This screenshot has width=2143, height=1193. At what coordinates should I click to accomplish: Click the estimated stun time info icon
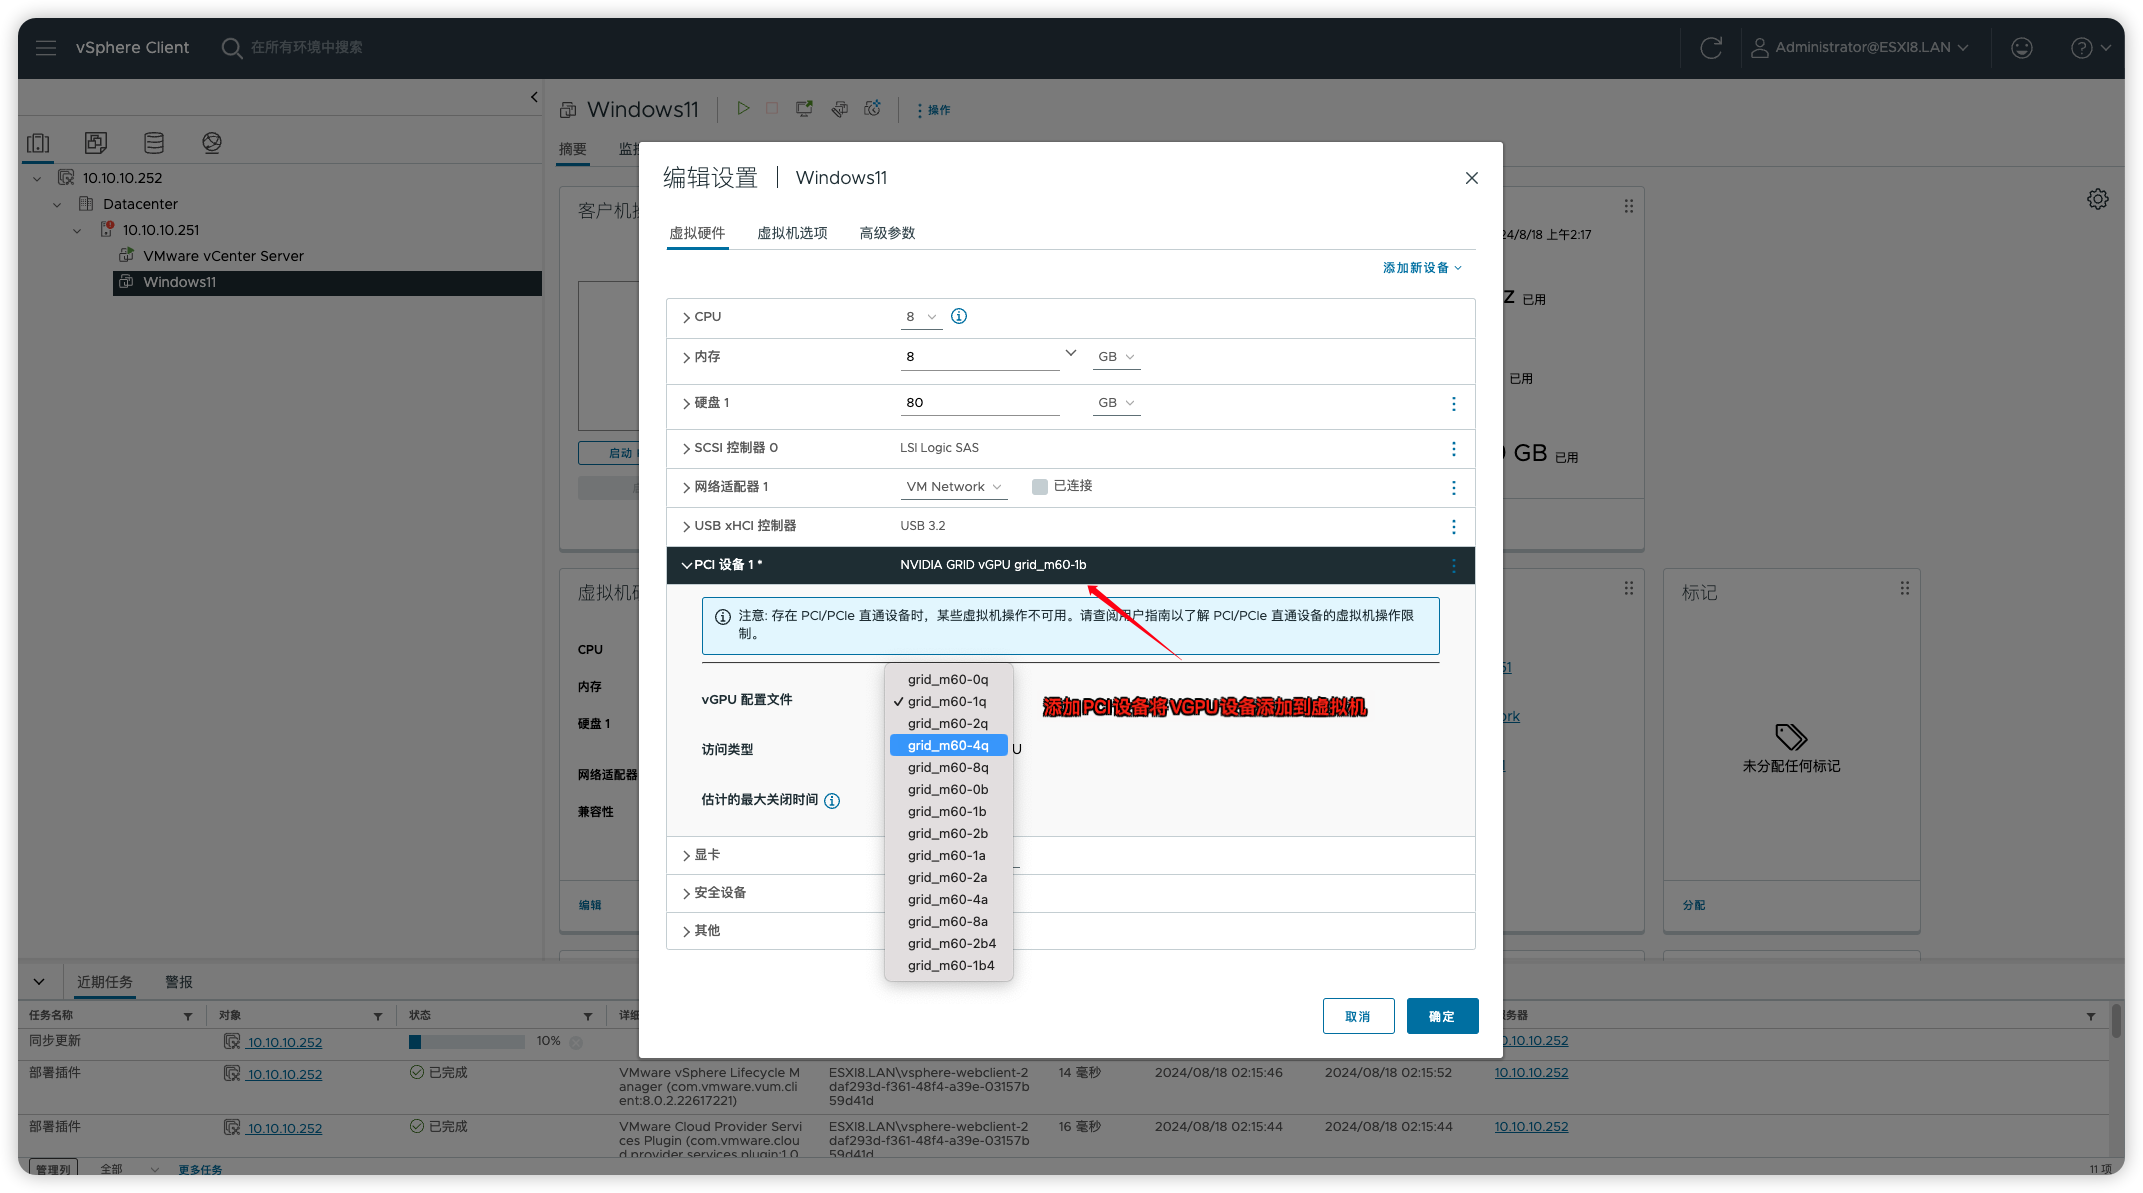click(x=832, y=800)
